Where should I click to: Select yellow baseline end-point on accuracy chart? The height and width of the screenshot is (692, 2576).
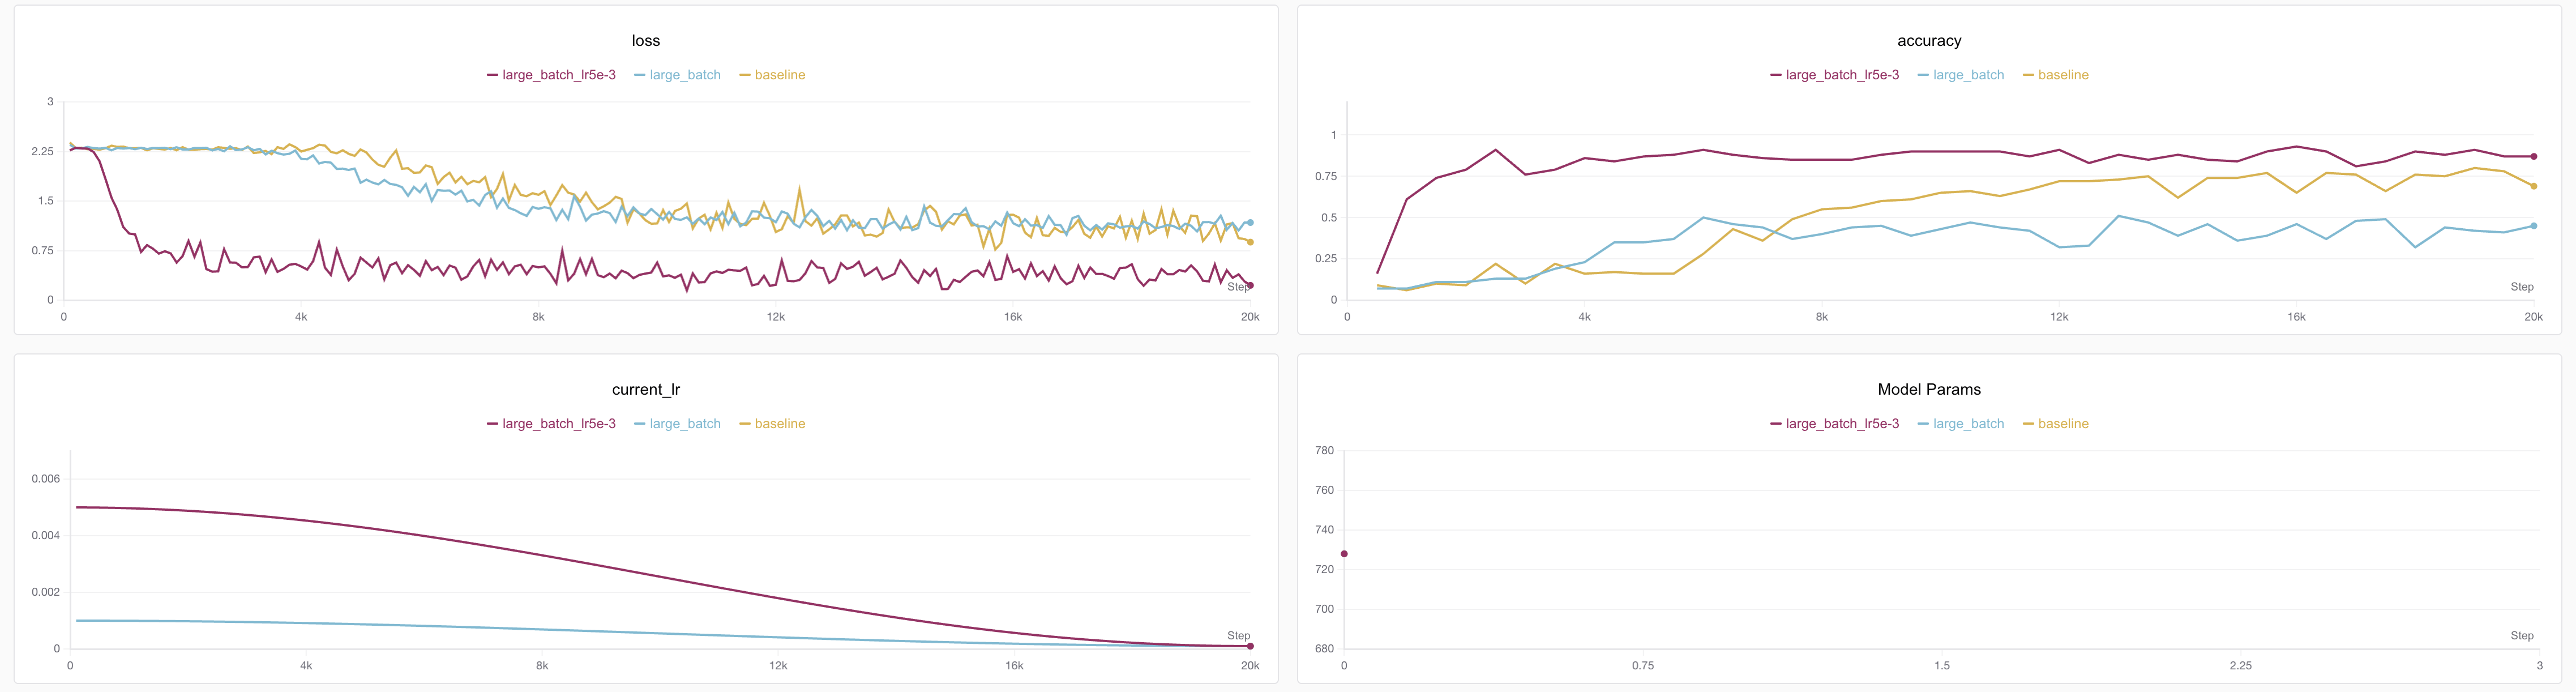(x=2533, y=186)
